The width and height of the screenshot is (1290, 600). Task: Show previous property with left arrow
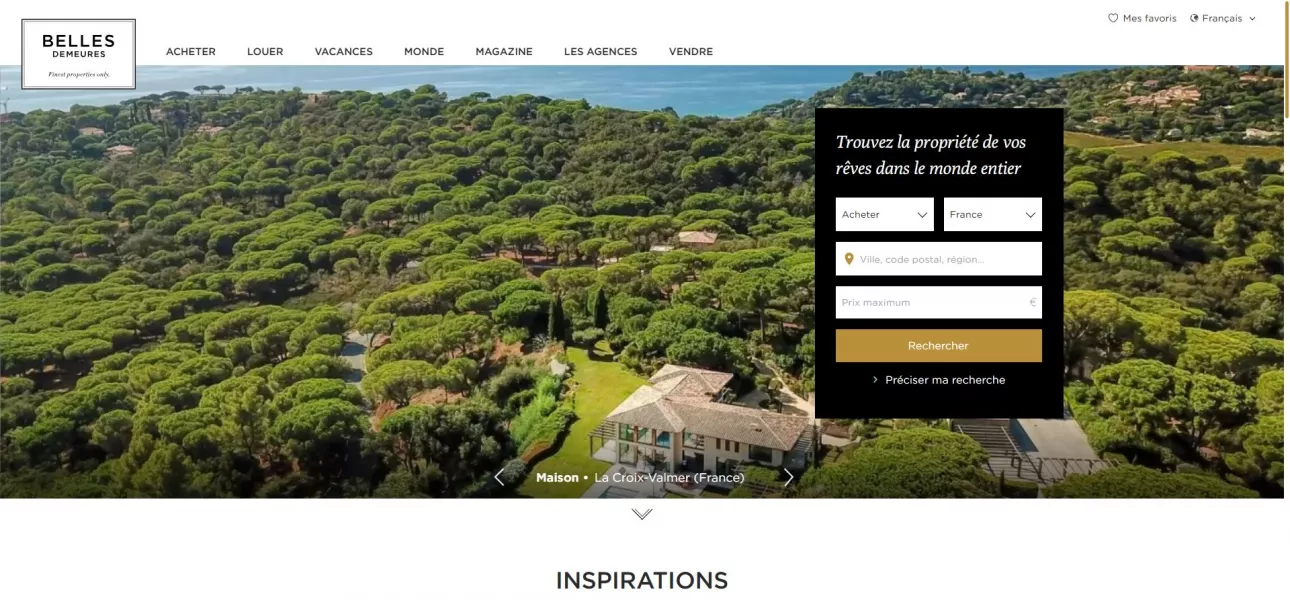tap(499, 477)
